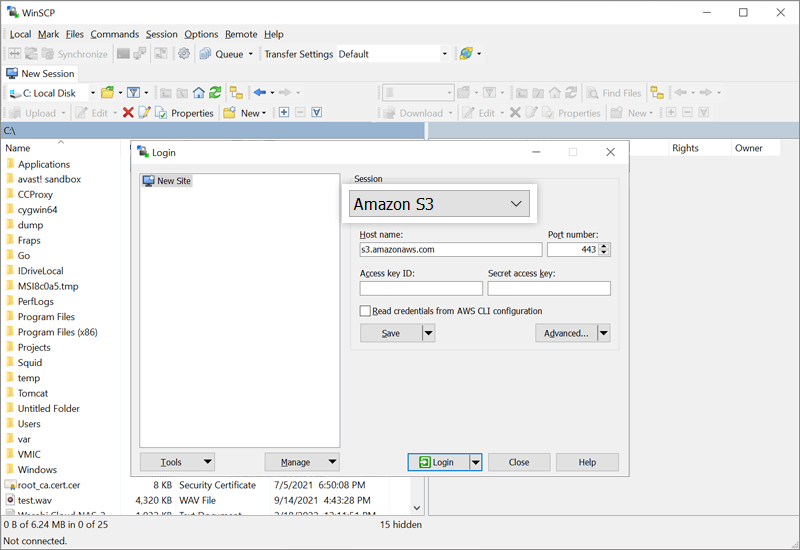The image size is (800, 550).
Task: Open the Commands menu
Action: (115, 34)
